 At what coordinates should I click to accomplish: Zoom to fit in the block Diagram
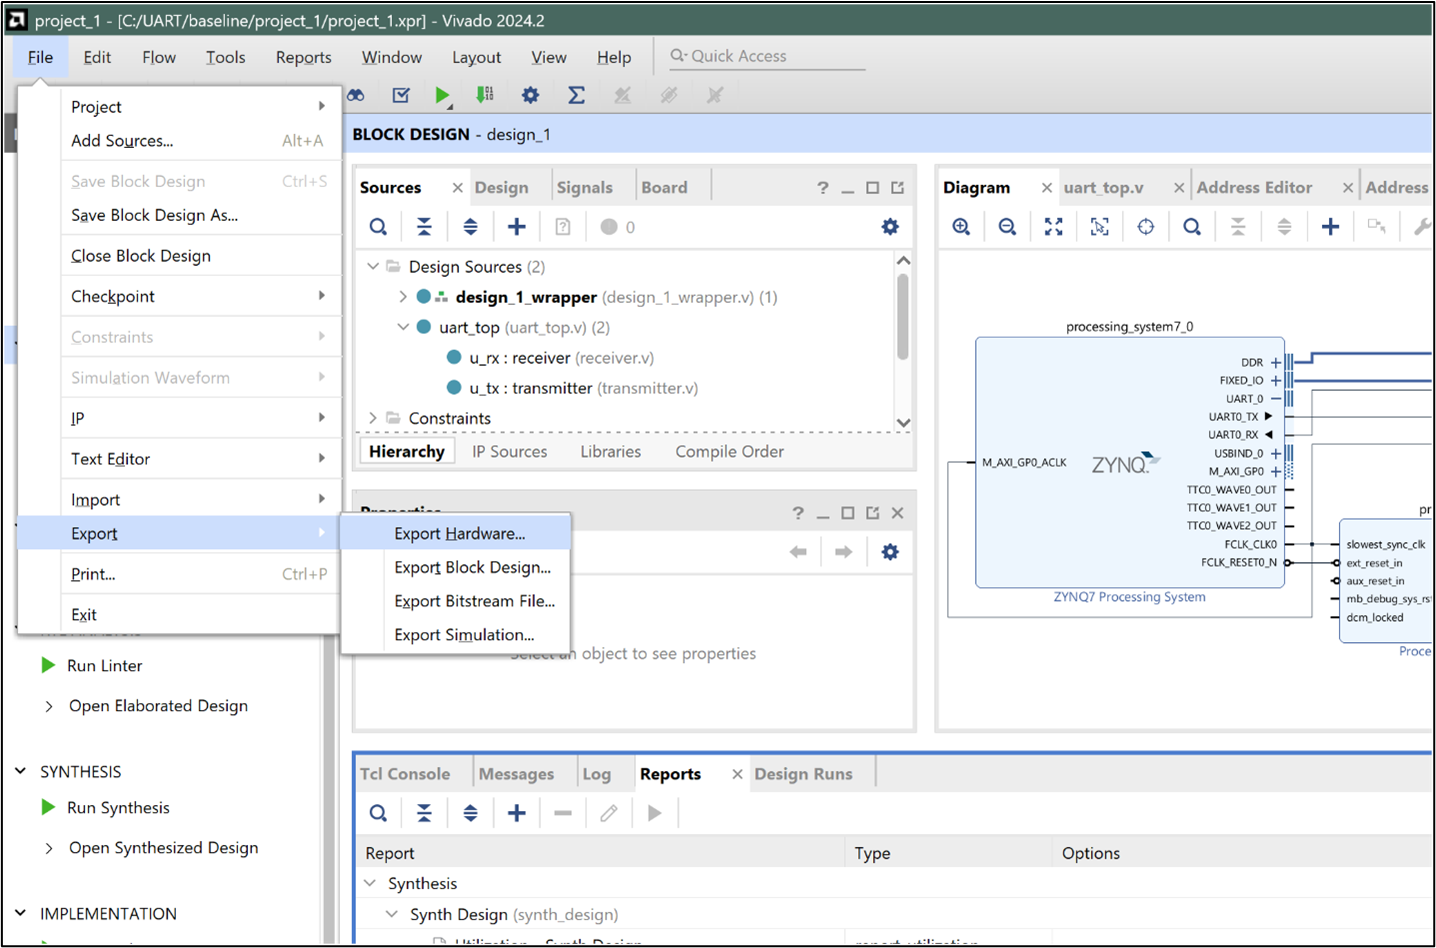1053,227
